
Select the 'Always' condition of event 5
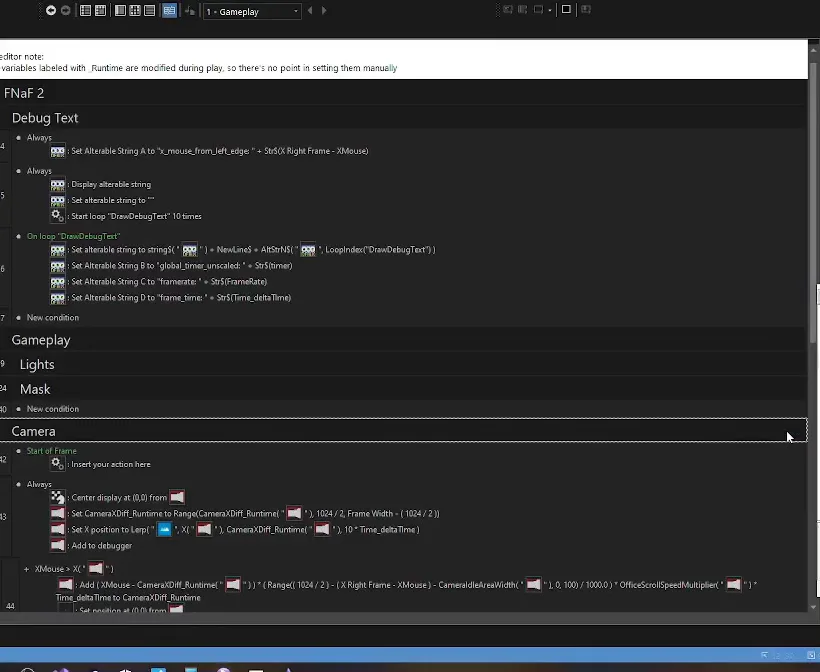tap(39, 171)
